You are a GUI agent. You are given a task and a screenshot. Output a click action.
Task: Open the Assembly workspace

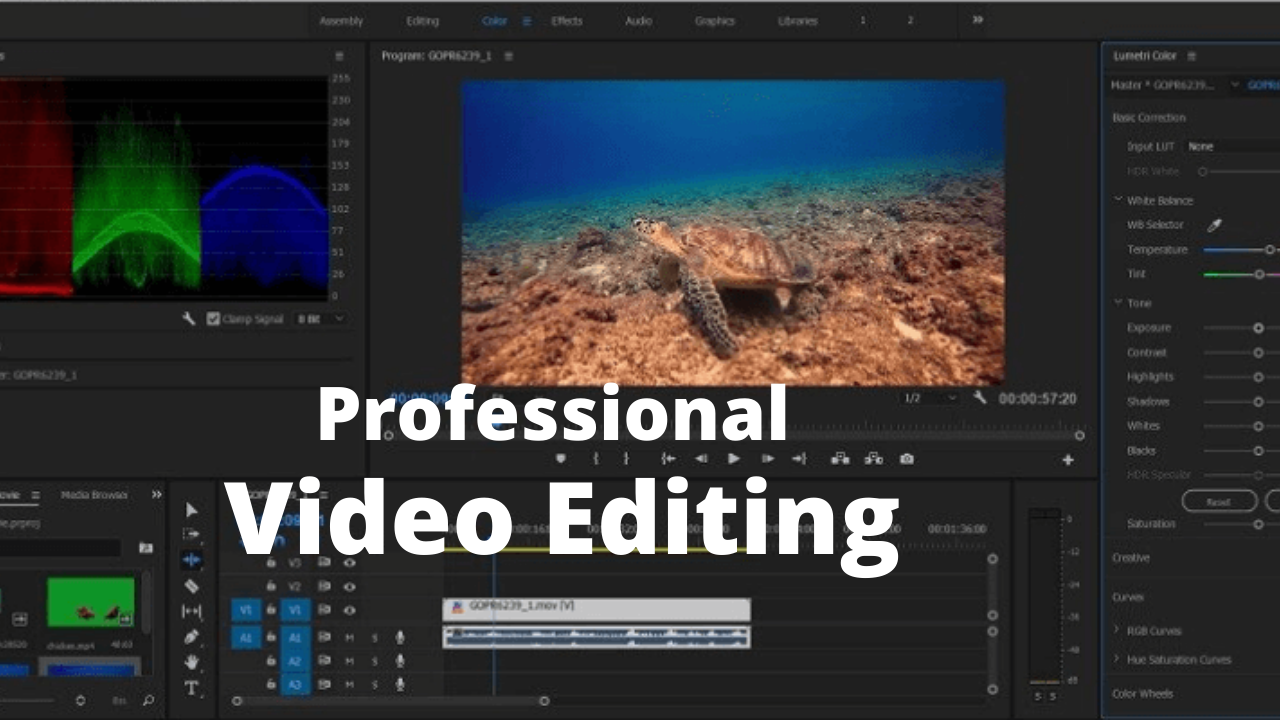341,20
